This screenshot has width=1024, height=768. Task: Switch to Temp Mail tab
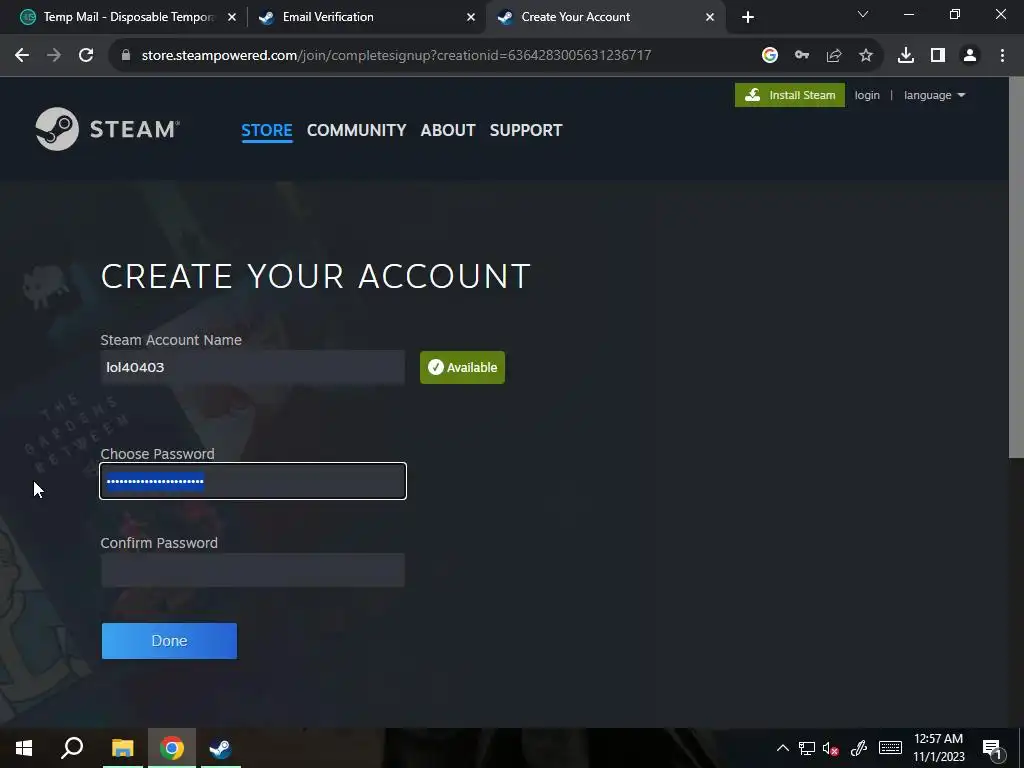pyautogui.click(x=128, y=17)
